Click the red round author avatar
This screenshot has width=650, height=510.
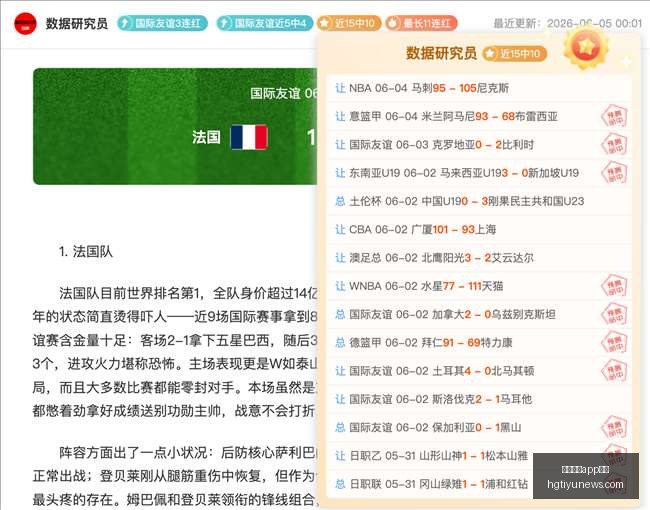[x=25, y=24]
